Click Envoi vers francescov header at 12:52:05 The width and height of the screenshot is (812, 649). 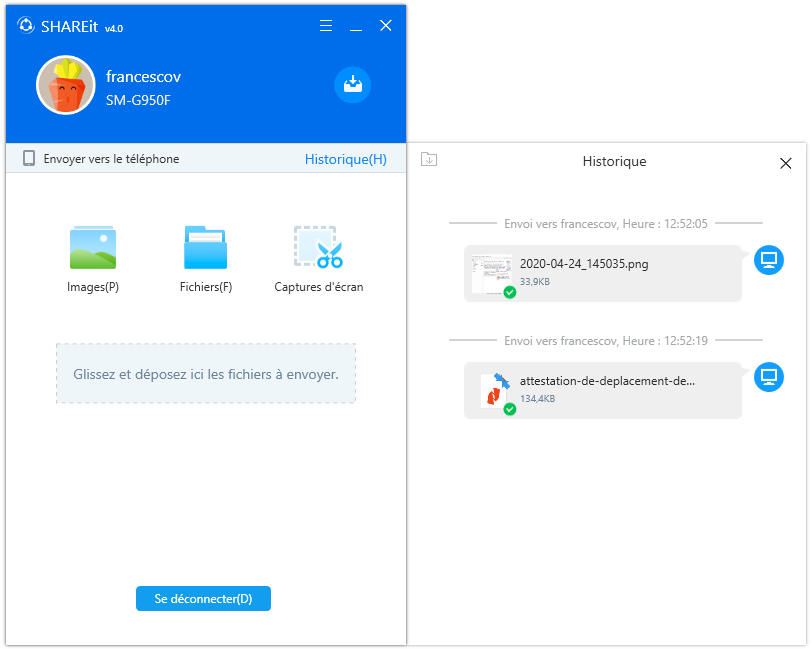605,224
